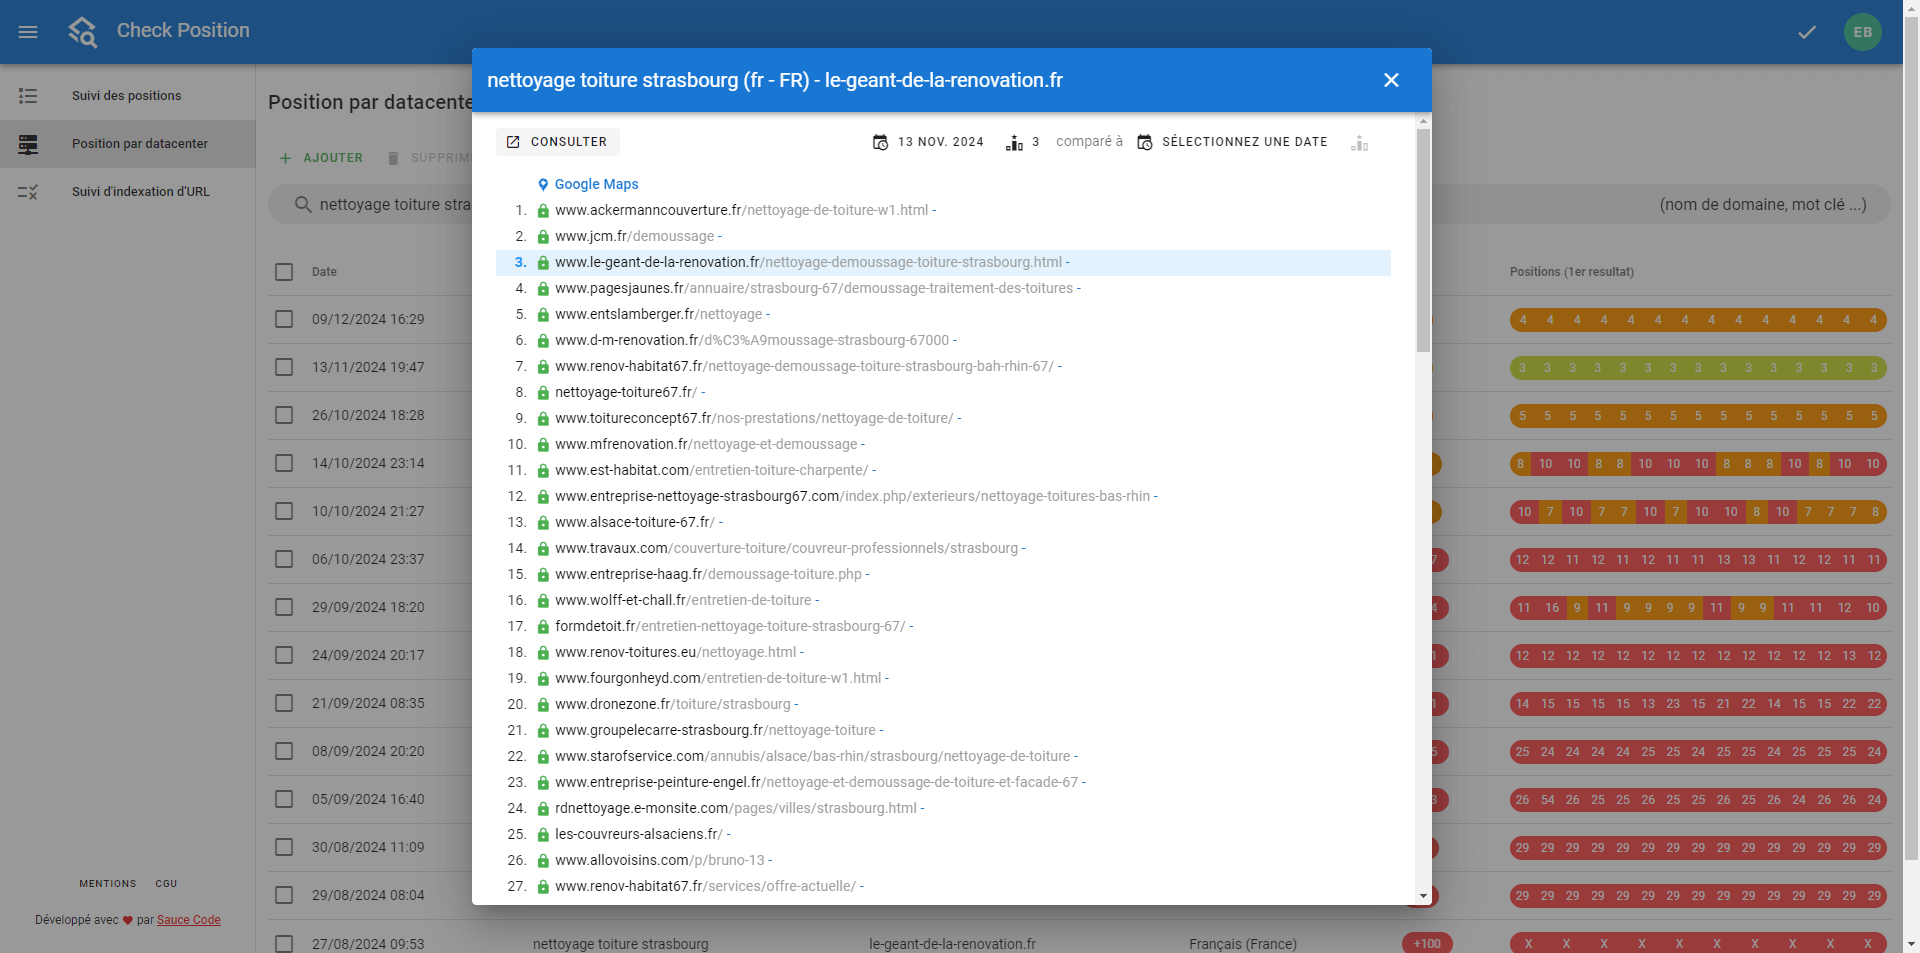Image resolution: width=1920 pixels, height=953 pixels.
Task: Click the Date column header
Action: click(x=324, y=272)
